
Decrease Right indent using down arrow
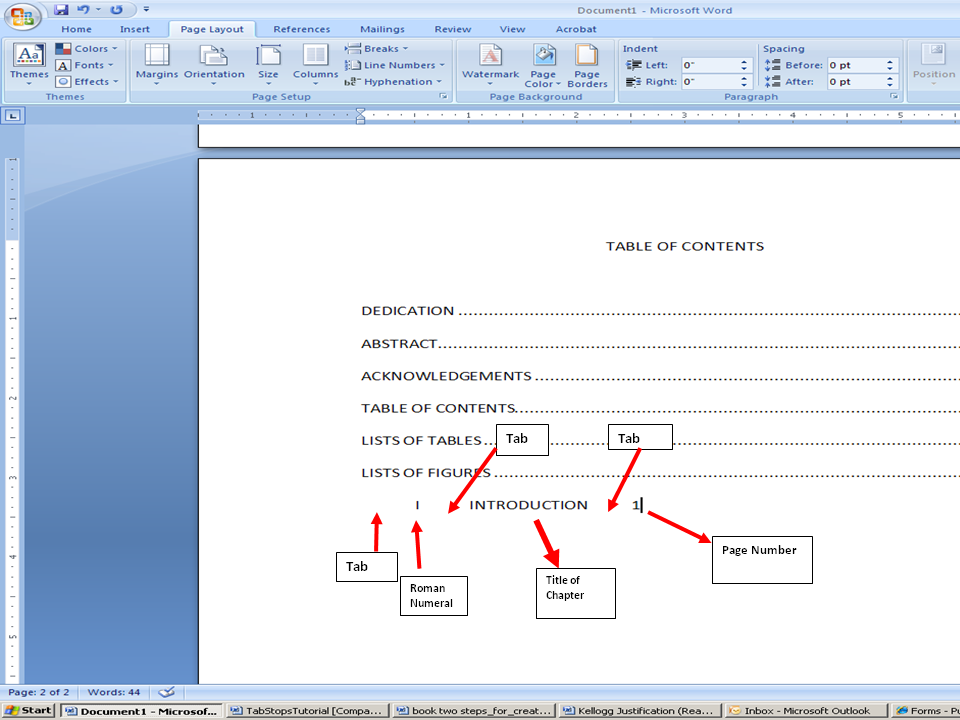coord(744,84)
